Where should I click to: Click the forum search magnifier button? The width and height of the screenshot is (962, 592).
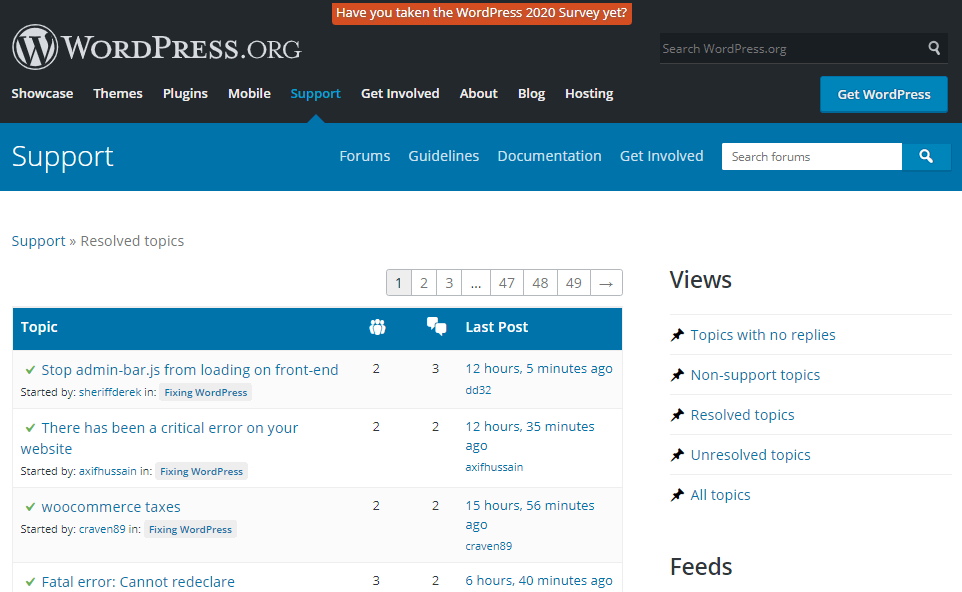click(926, 156)
